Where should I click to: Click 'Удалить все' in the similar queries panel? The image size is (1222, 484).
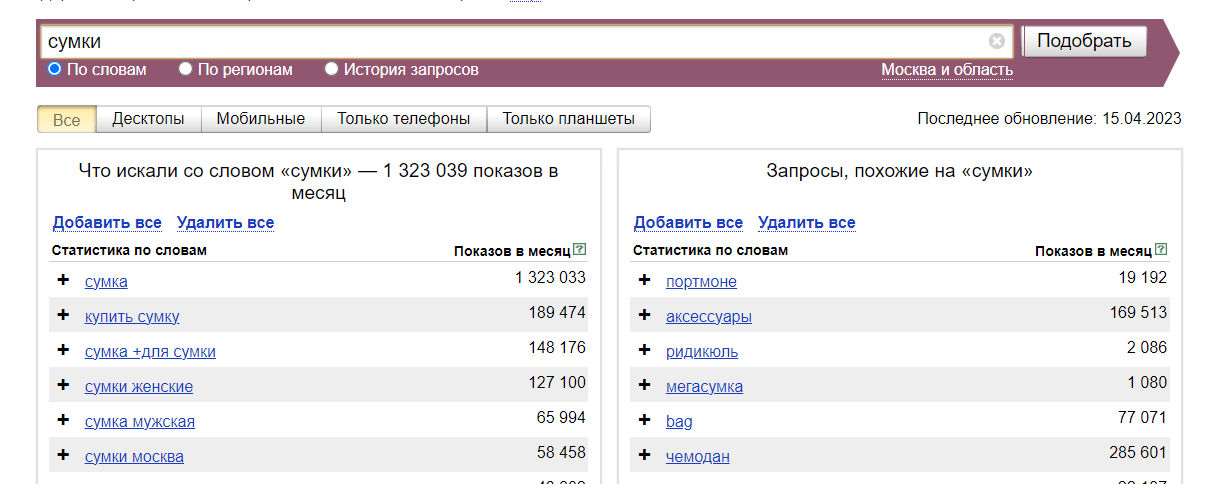pos(807,222)
